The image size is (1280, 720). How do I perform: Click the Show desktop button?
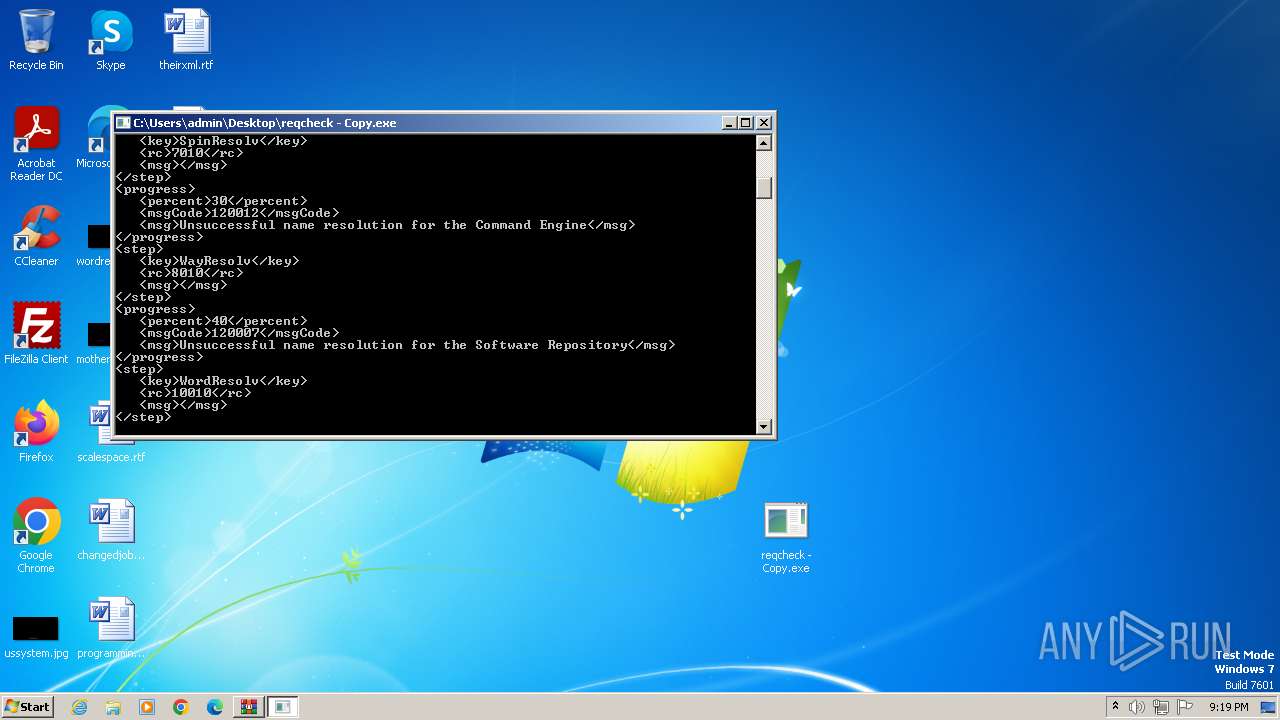[1269, 707]
